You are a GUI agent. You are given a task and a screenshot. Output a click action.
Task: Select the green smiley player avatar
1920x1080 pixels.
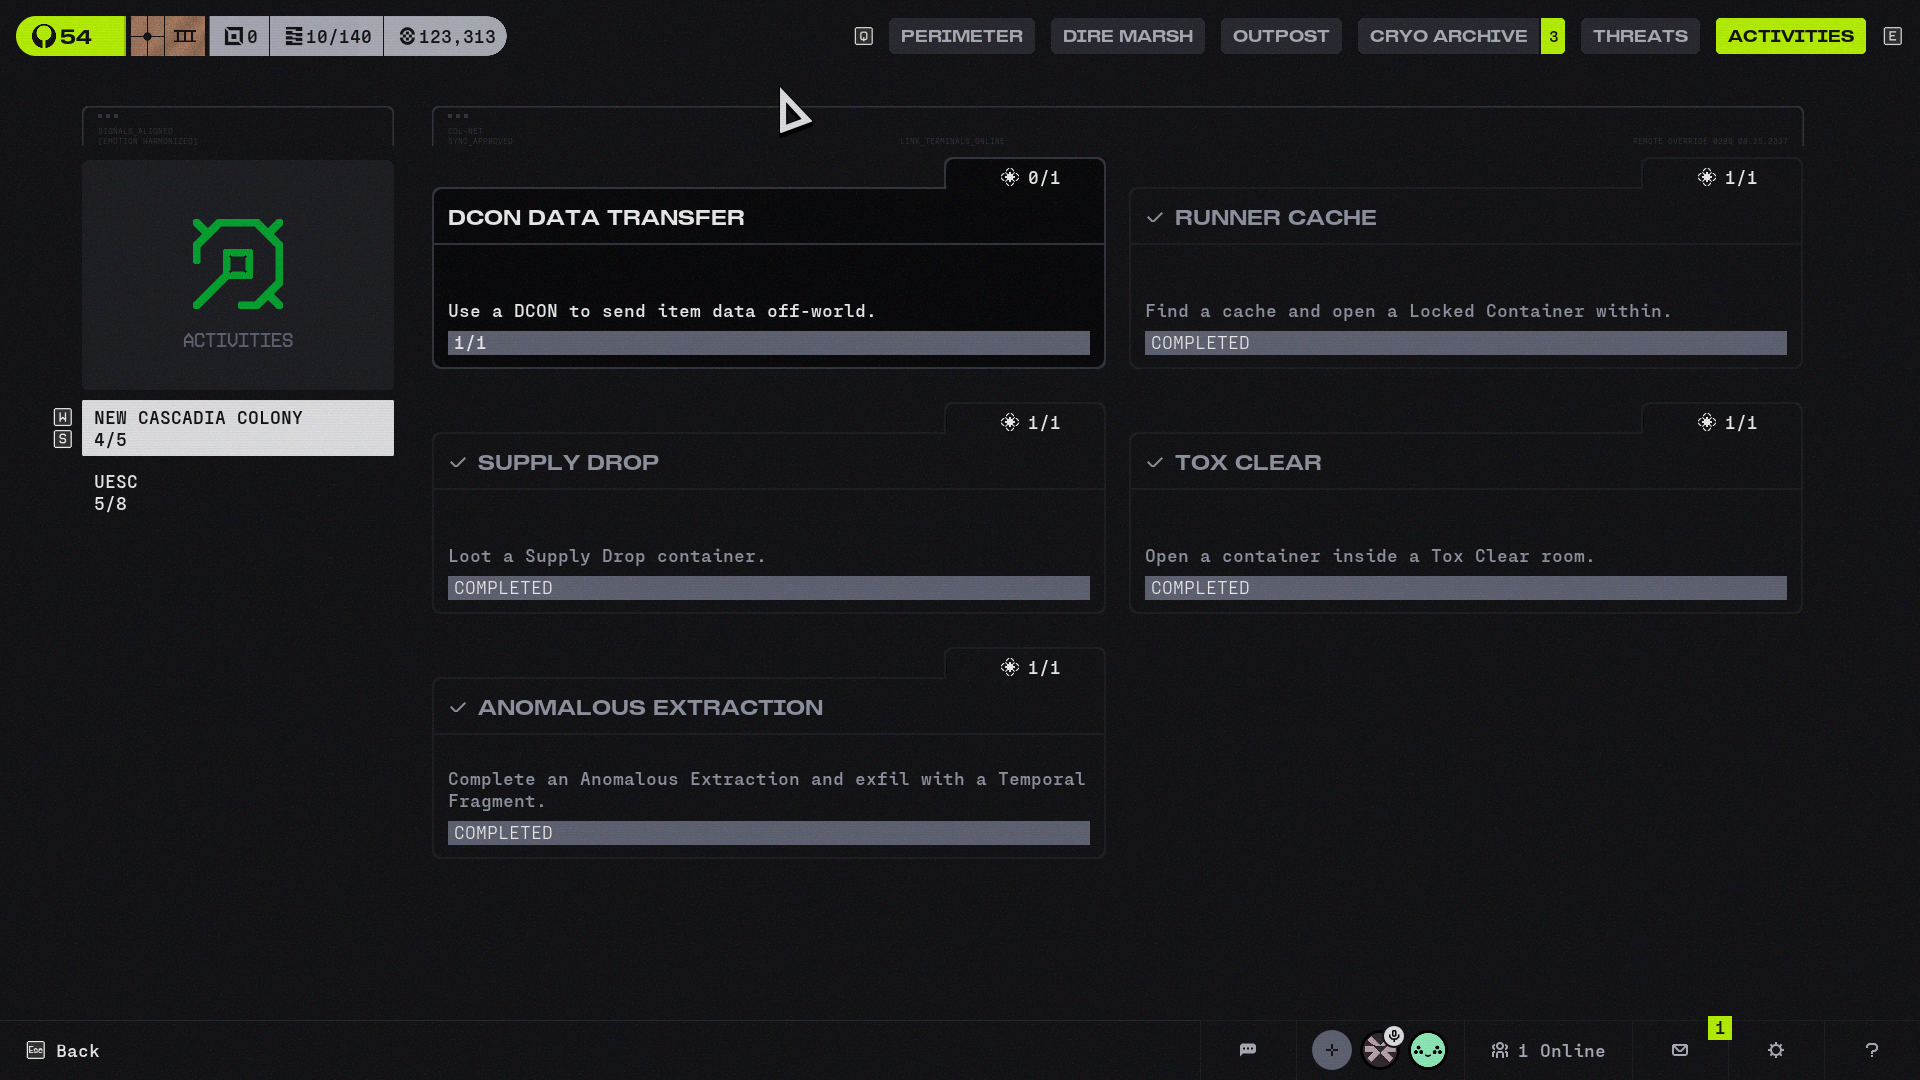1427,1050
